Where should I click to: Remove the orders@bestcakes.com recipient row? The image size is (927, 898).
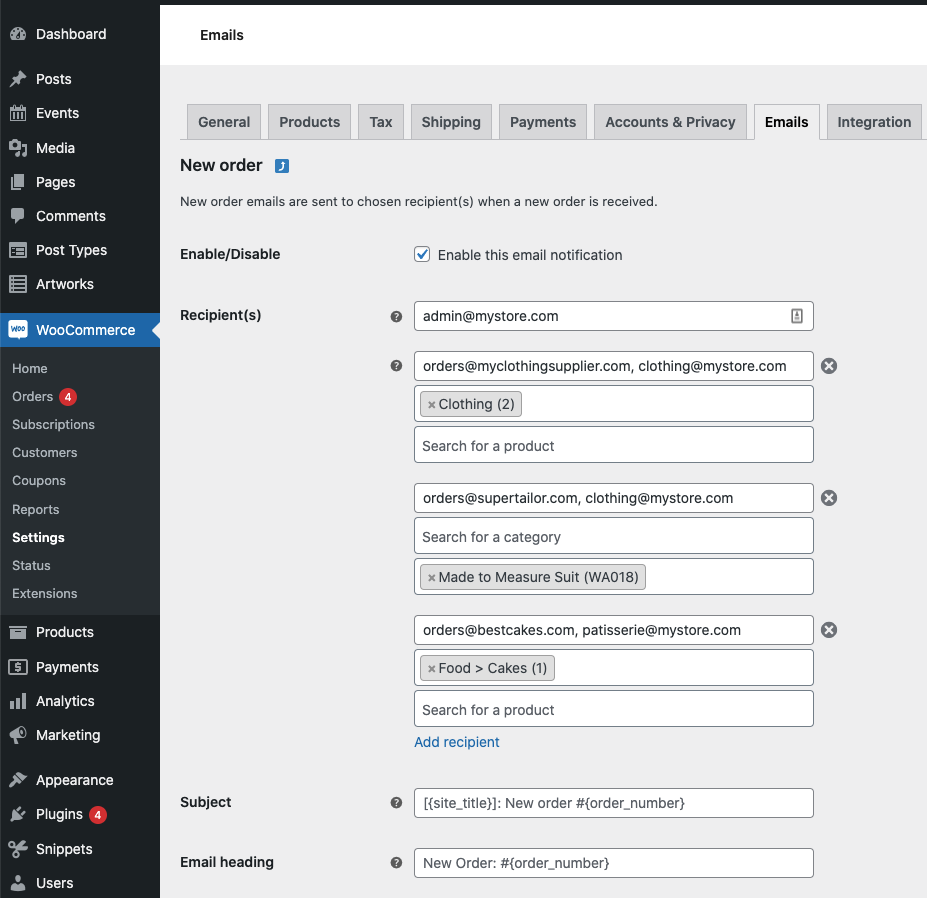828,629
